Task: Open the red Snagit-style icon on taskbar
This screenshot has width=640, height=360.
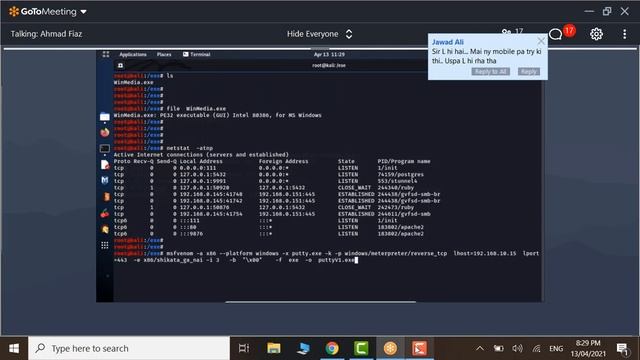Action: point(420,348)
